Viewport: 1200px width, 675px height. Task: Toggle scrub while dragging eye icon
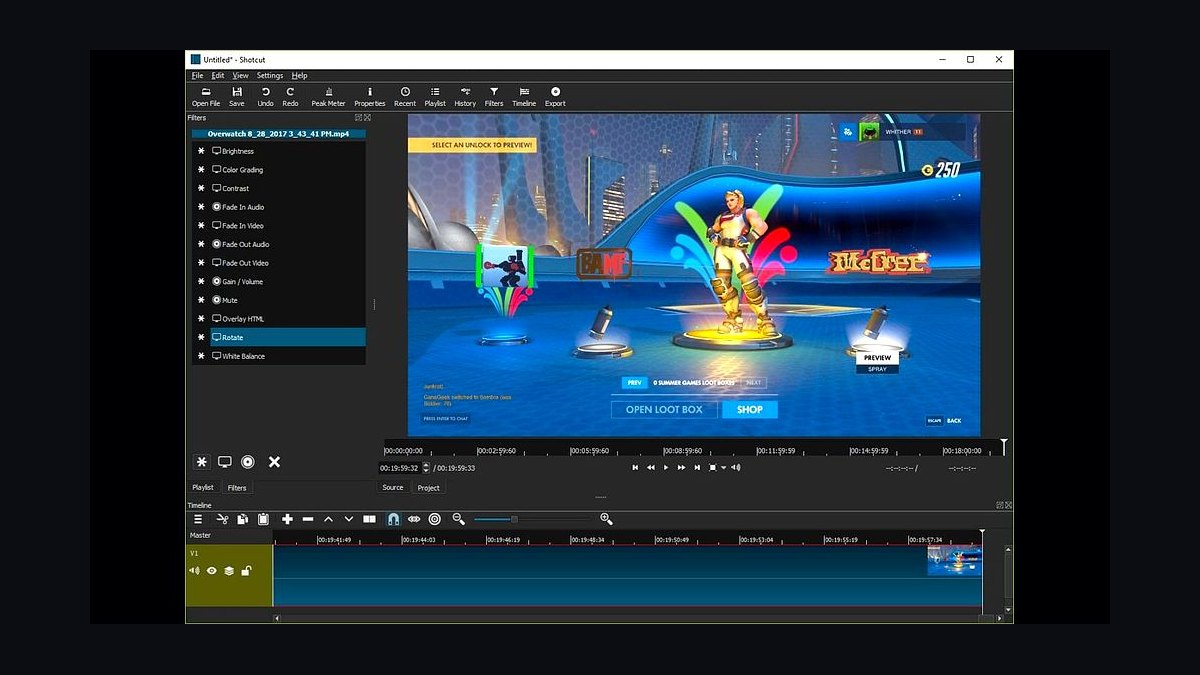click(414, 519)
